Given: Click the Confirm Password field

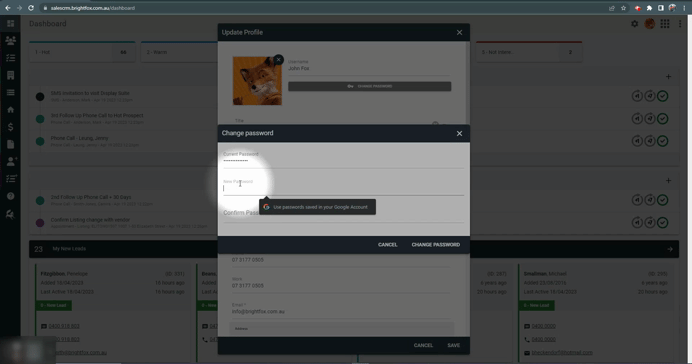Looking at the screenshot, I should (x=343, y=213).
